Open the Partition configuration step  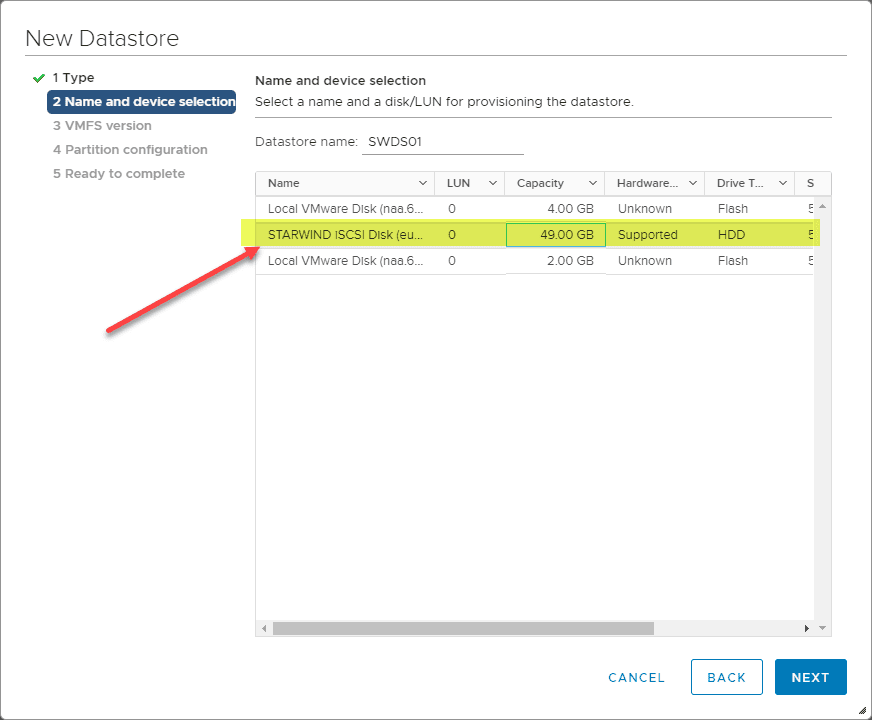[130, 150]
